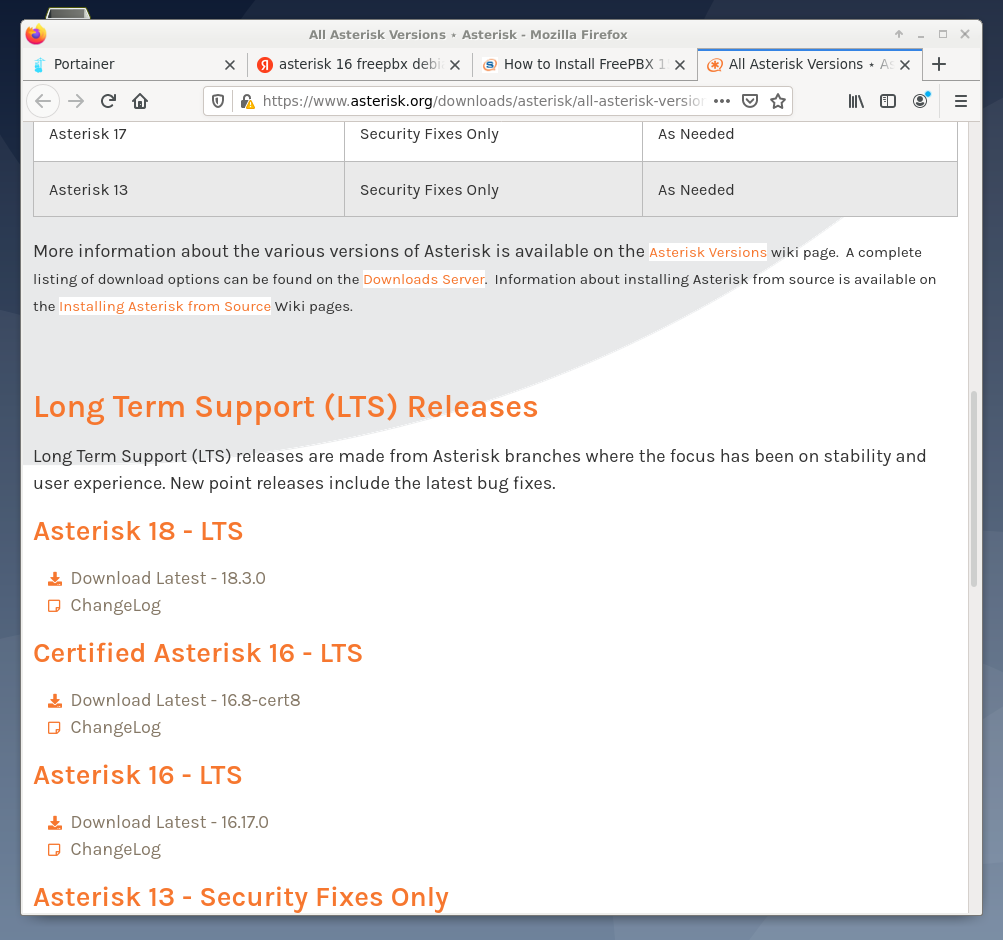Click Asterisk 13 row Security Fixes Only cell
Image resolution: width=1003 pixels, height=940 pixels.
coord(493,189)
